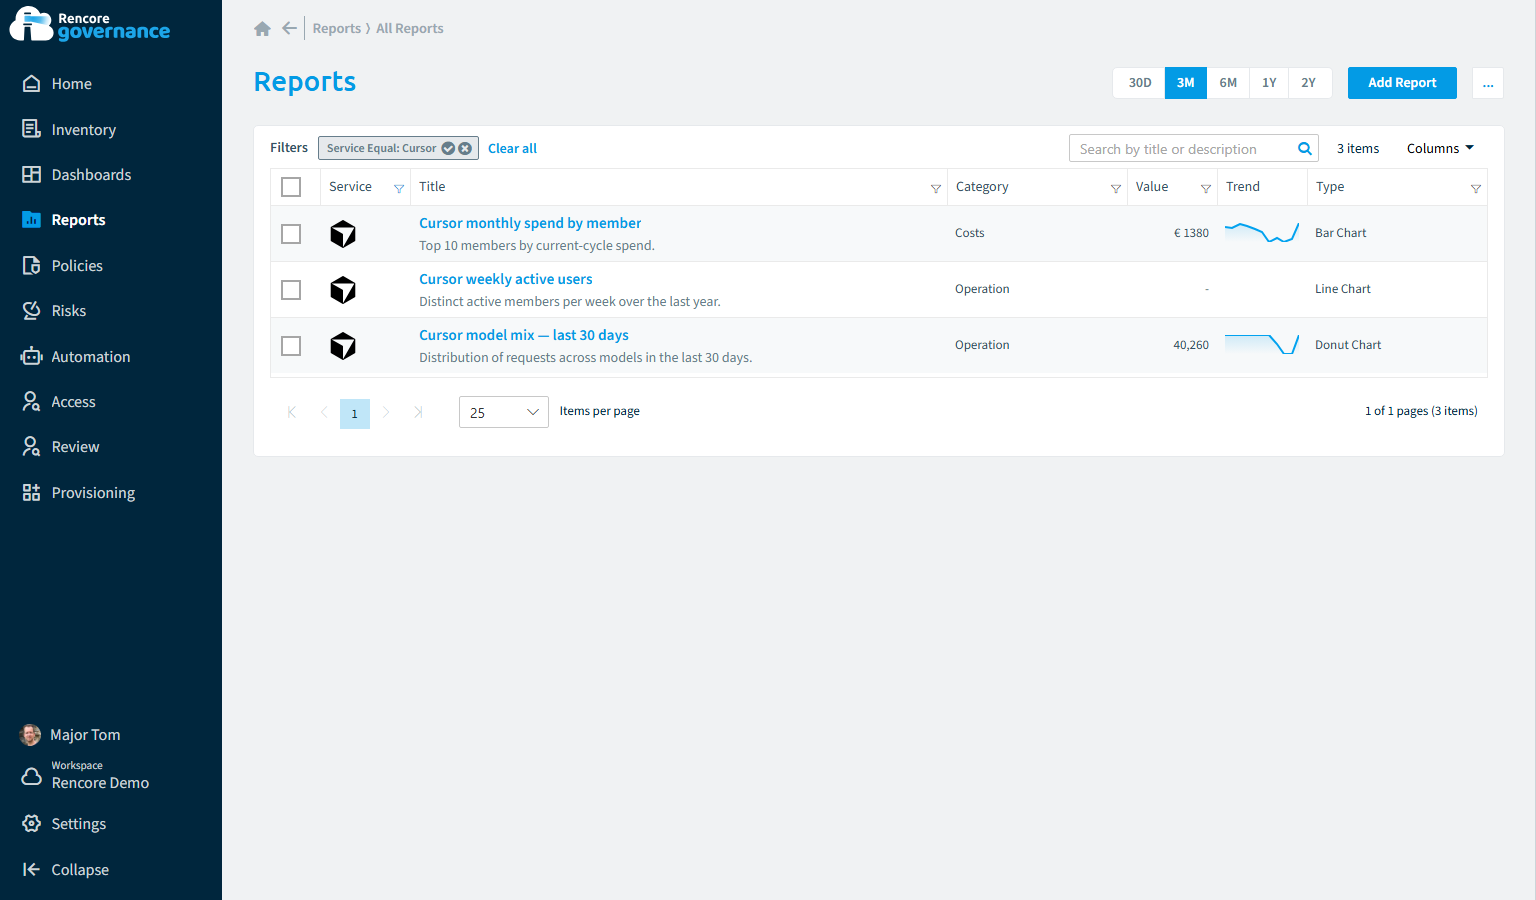1536x900 pixels.
Task: Open Inventory from the sidebar
Action: point(83,130)
